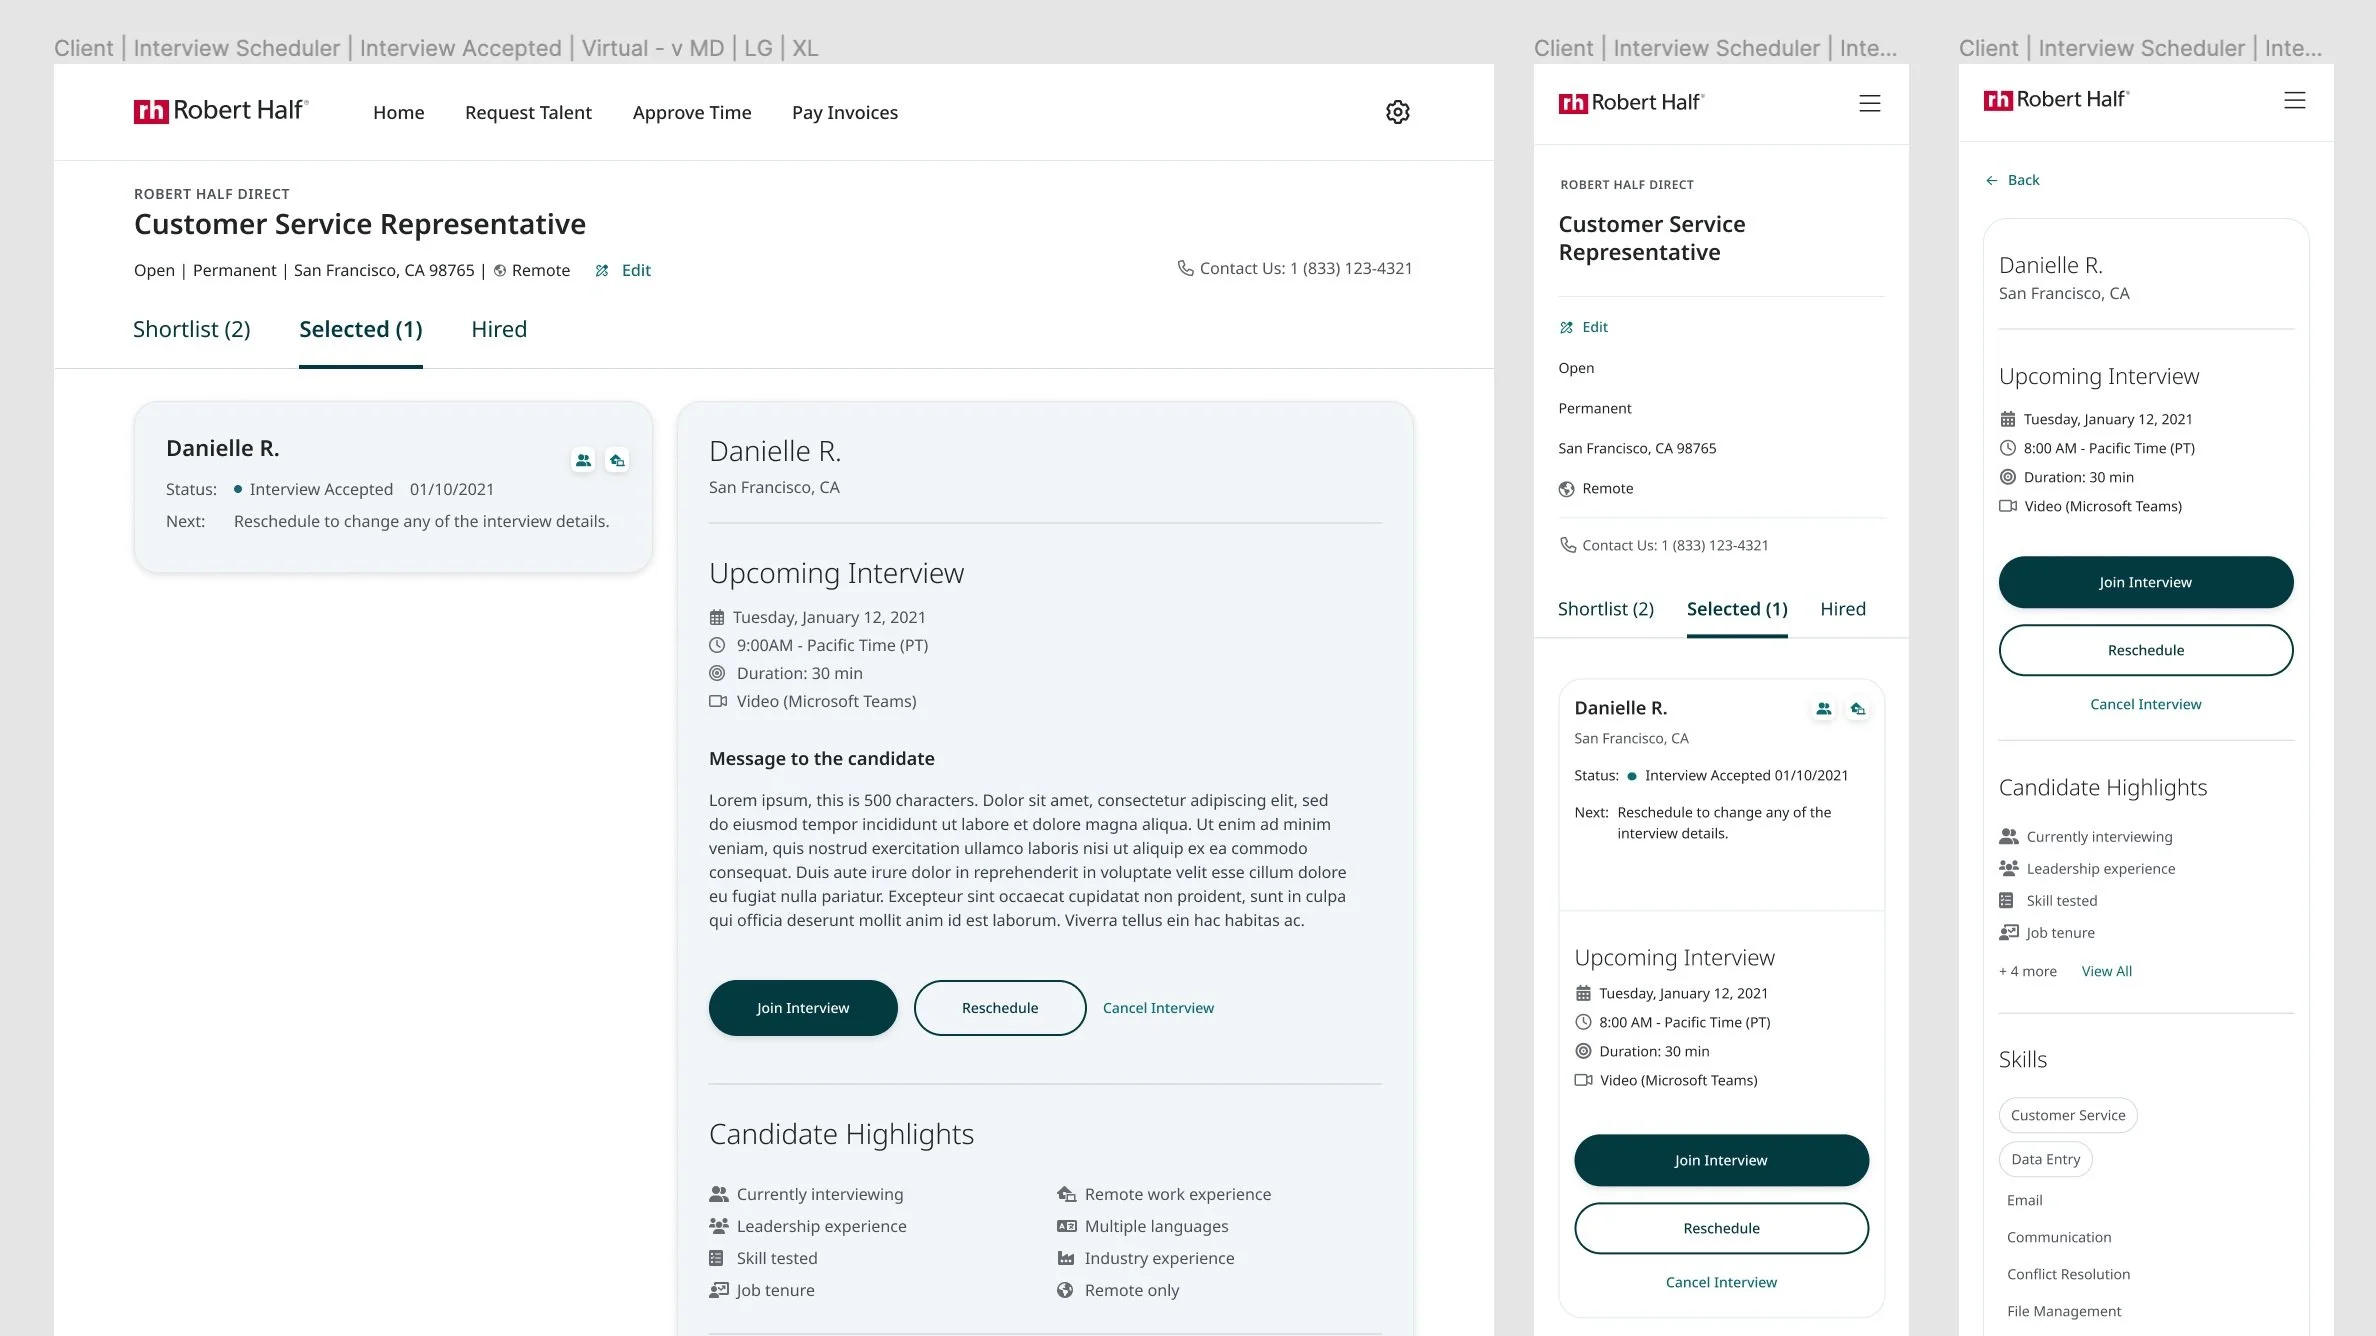Open Pay Invoices in top navigation

844,113
